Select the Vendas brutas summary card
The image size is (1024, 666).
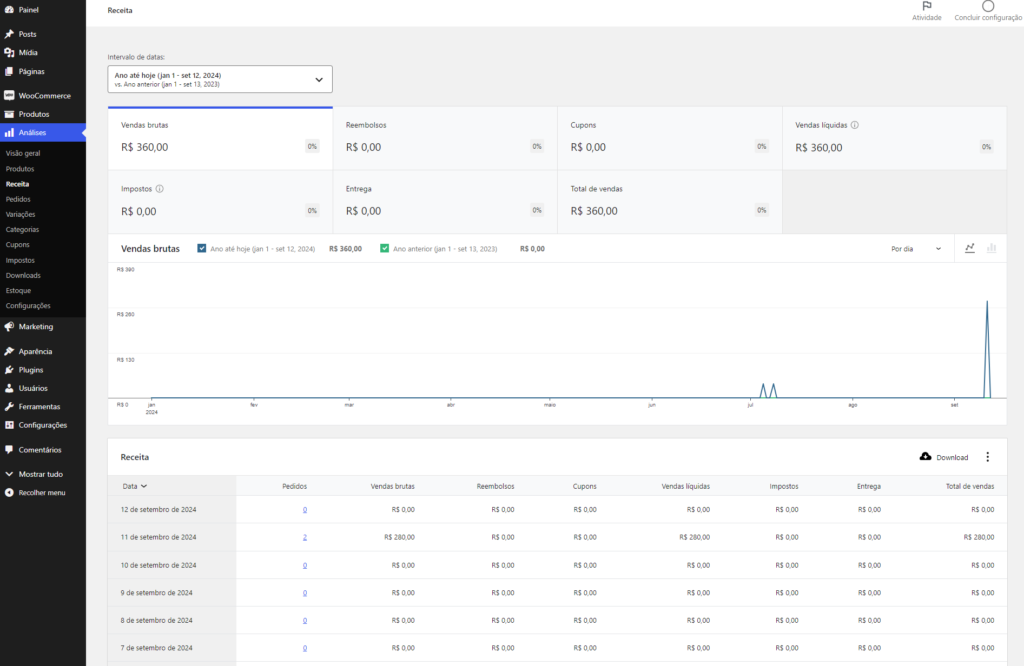[x=220, y=138]
